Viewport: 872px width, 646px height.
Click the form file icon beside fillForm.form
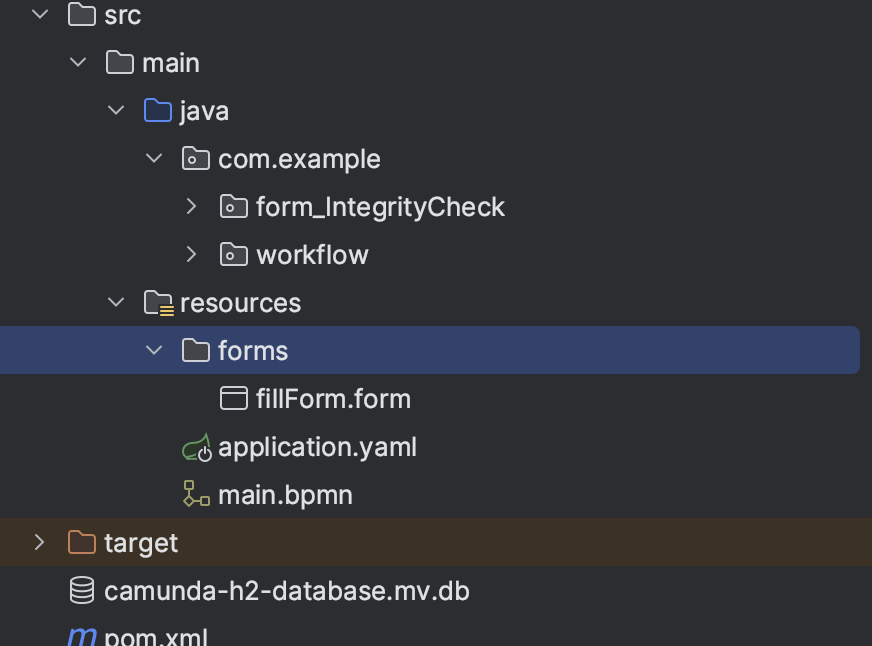click(x=233, y=399)
